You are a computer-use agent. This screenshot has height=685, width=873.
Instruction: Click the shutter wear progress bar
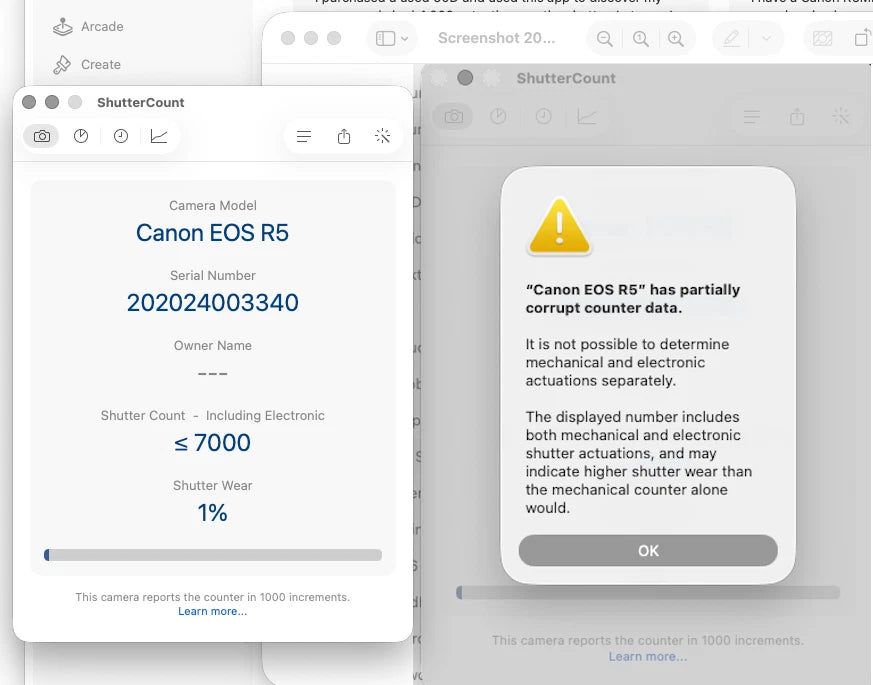click(213, 555)
